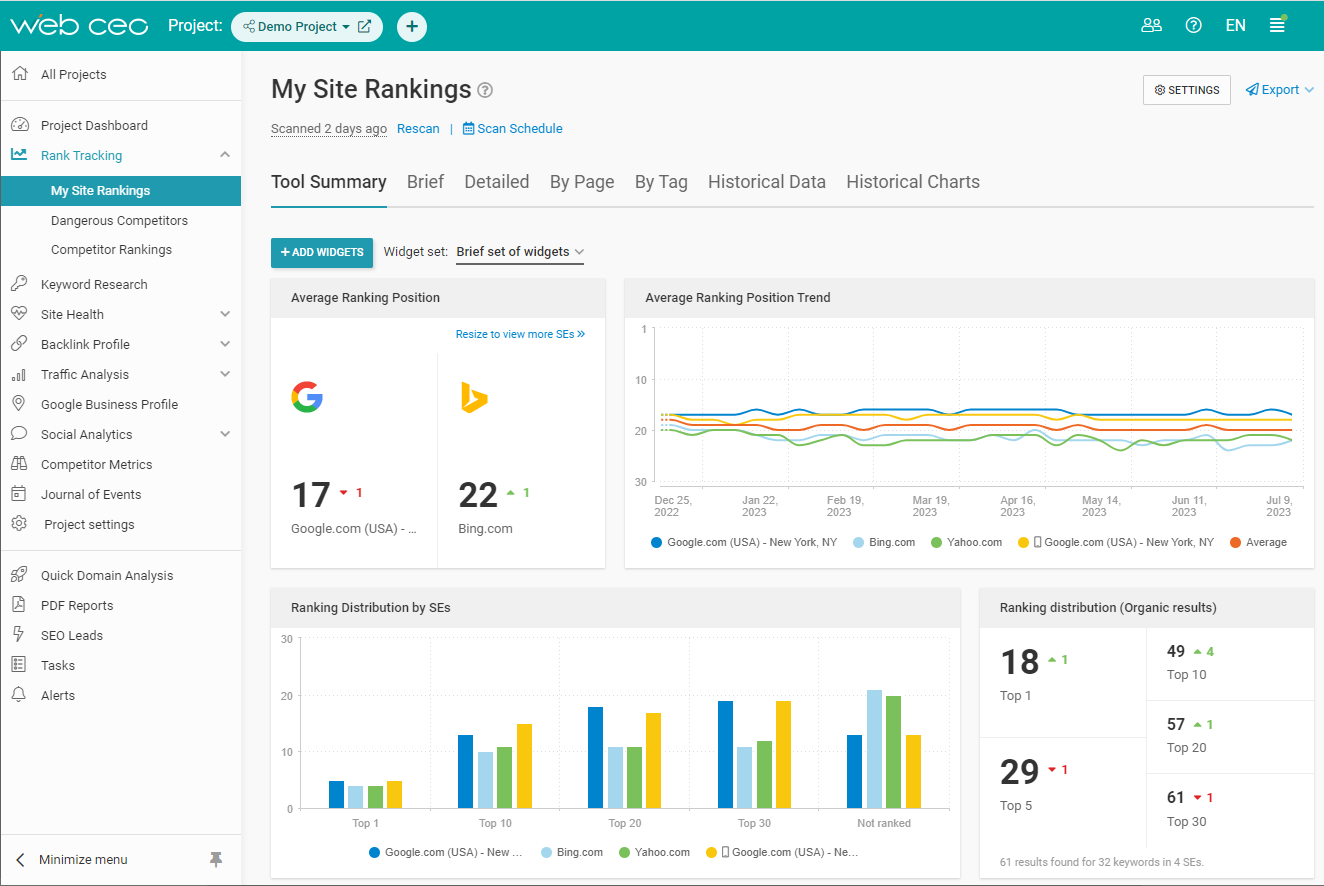This screenshot has width=1324, height=886.
Task: Open the hamburger menu in header
Action: [1277, 26]
